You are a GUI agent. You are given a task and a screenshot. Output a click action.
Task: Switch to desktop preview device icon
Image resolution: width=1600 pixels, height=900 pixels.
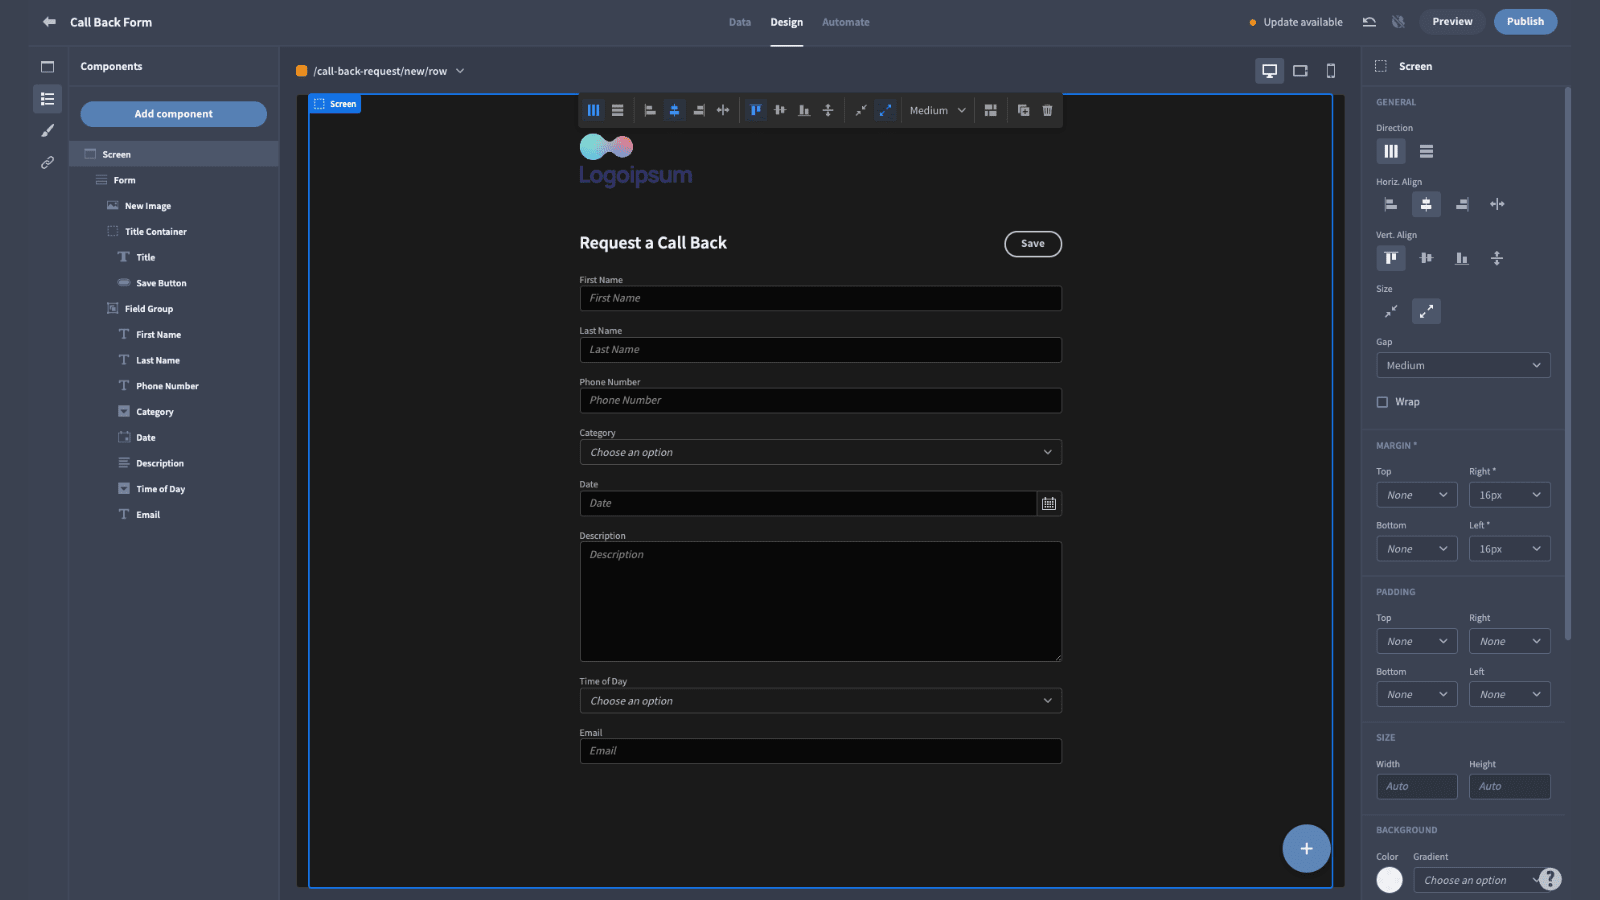[1269, 71]
